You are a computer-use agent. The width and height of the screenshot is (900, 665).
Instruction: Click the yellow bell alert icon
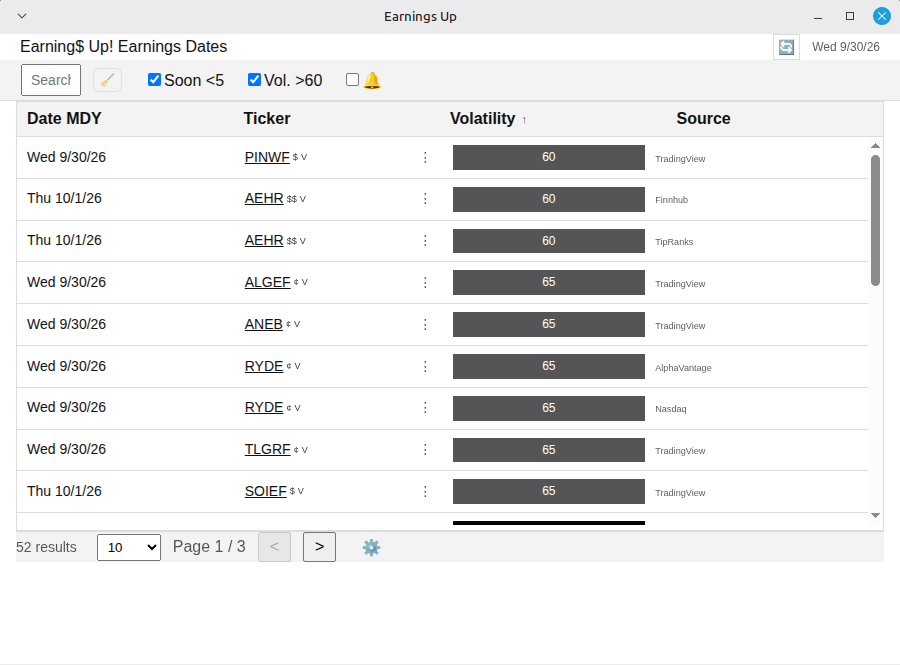372,80
